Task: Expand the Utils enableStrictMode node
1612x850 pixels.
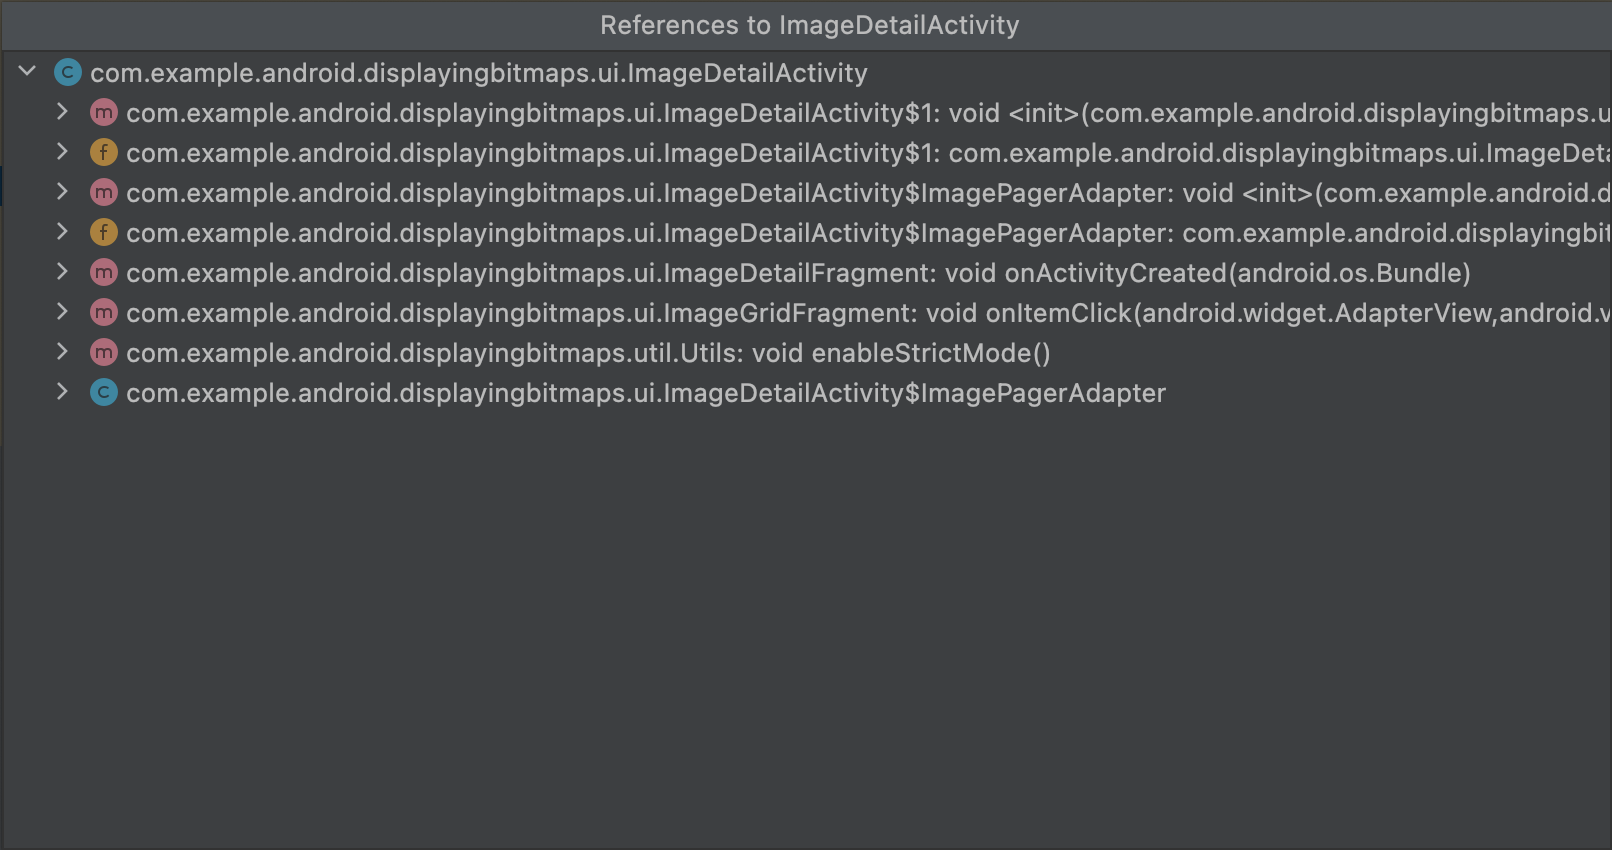Action: coord(62,352)
